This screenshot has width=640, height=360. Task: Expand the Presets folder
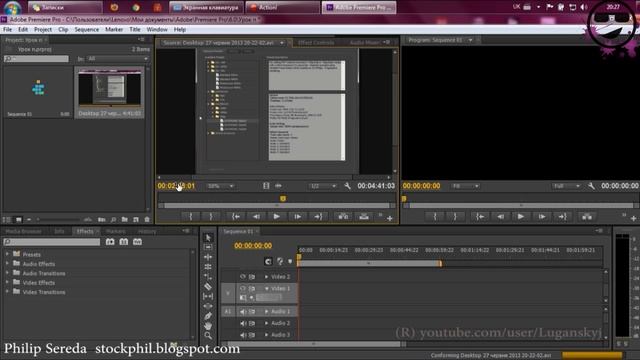tap(7, 254)
